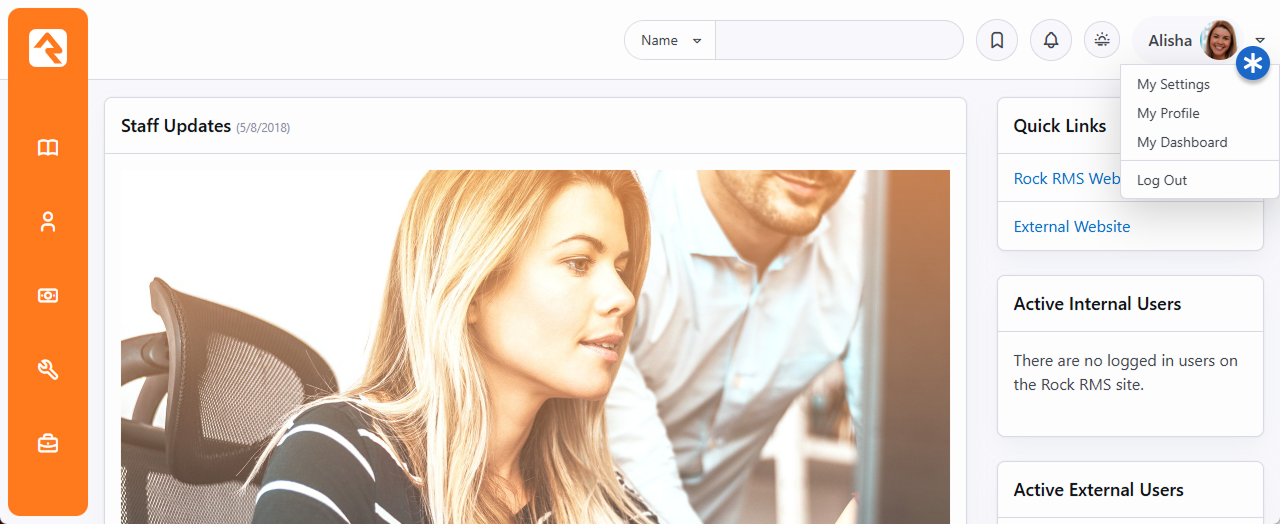Open the book icon in sidebar

pyautogui.click(x=48, y=148)
